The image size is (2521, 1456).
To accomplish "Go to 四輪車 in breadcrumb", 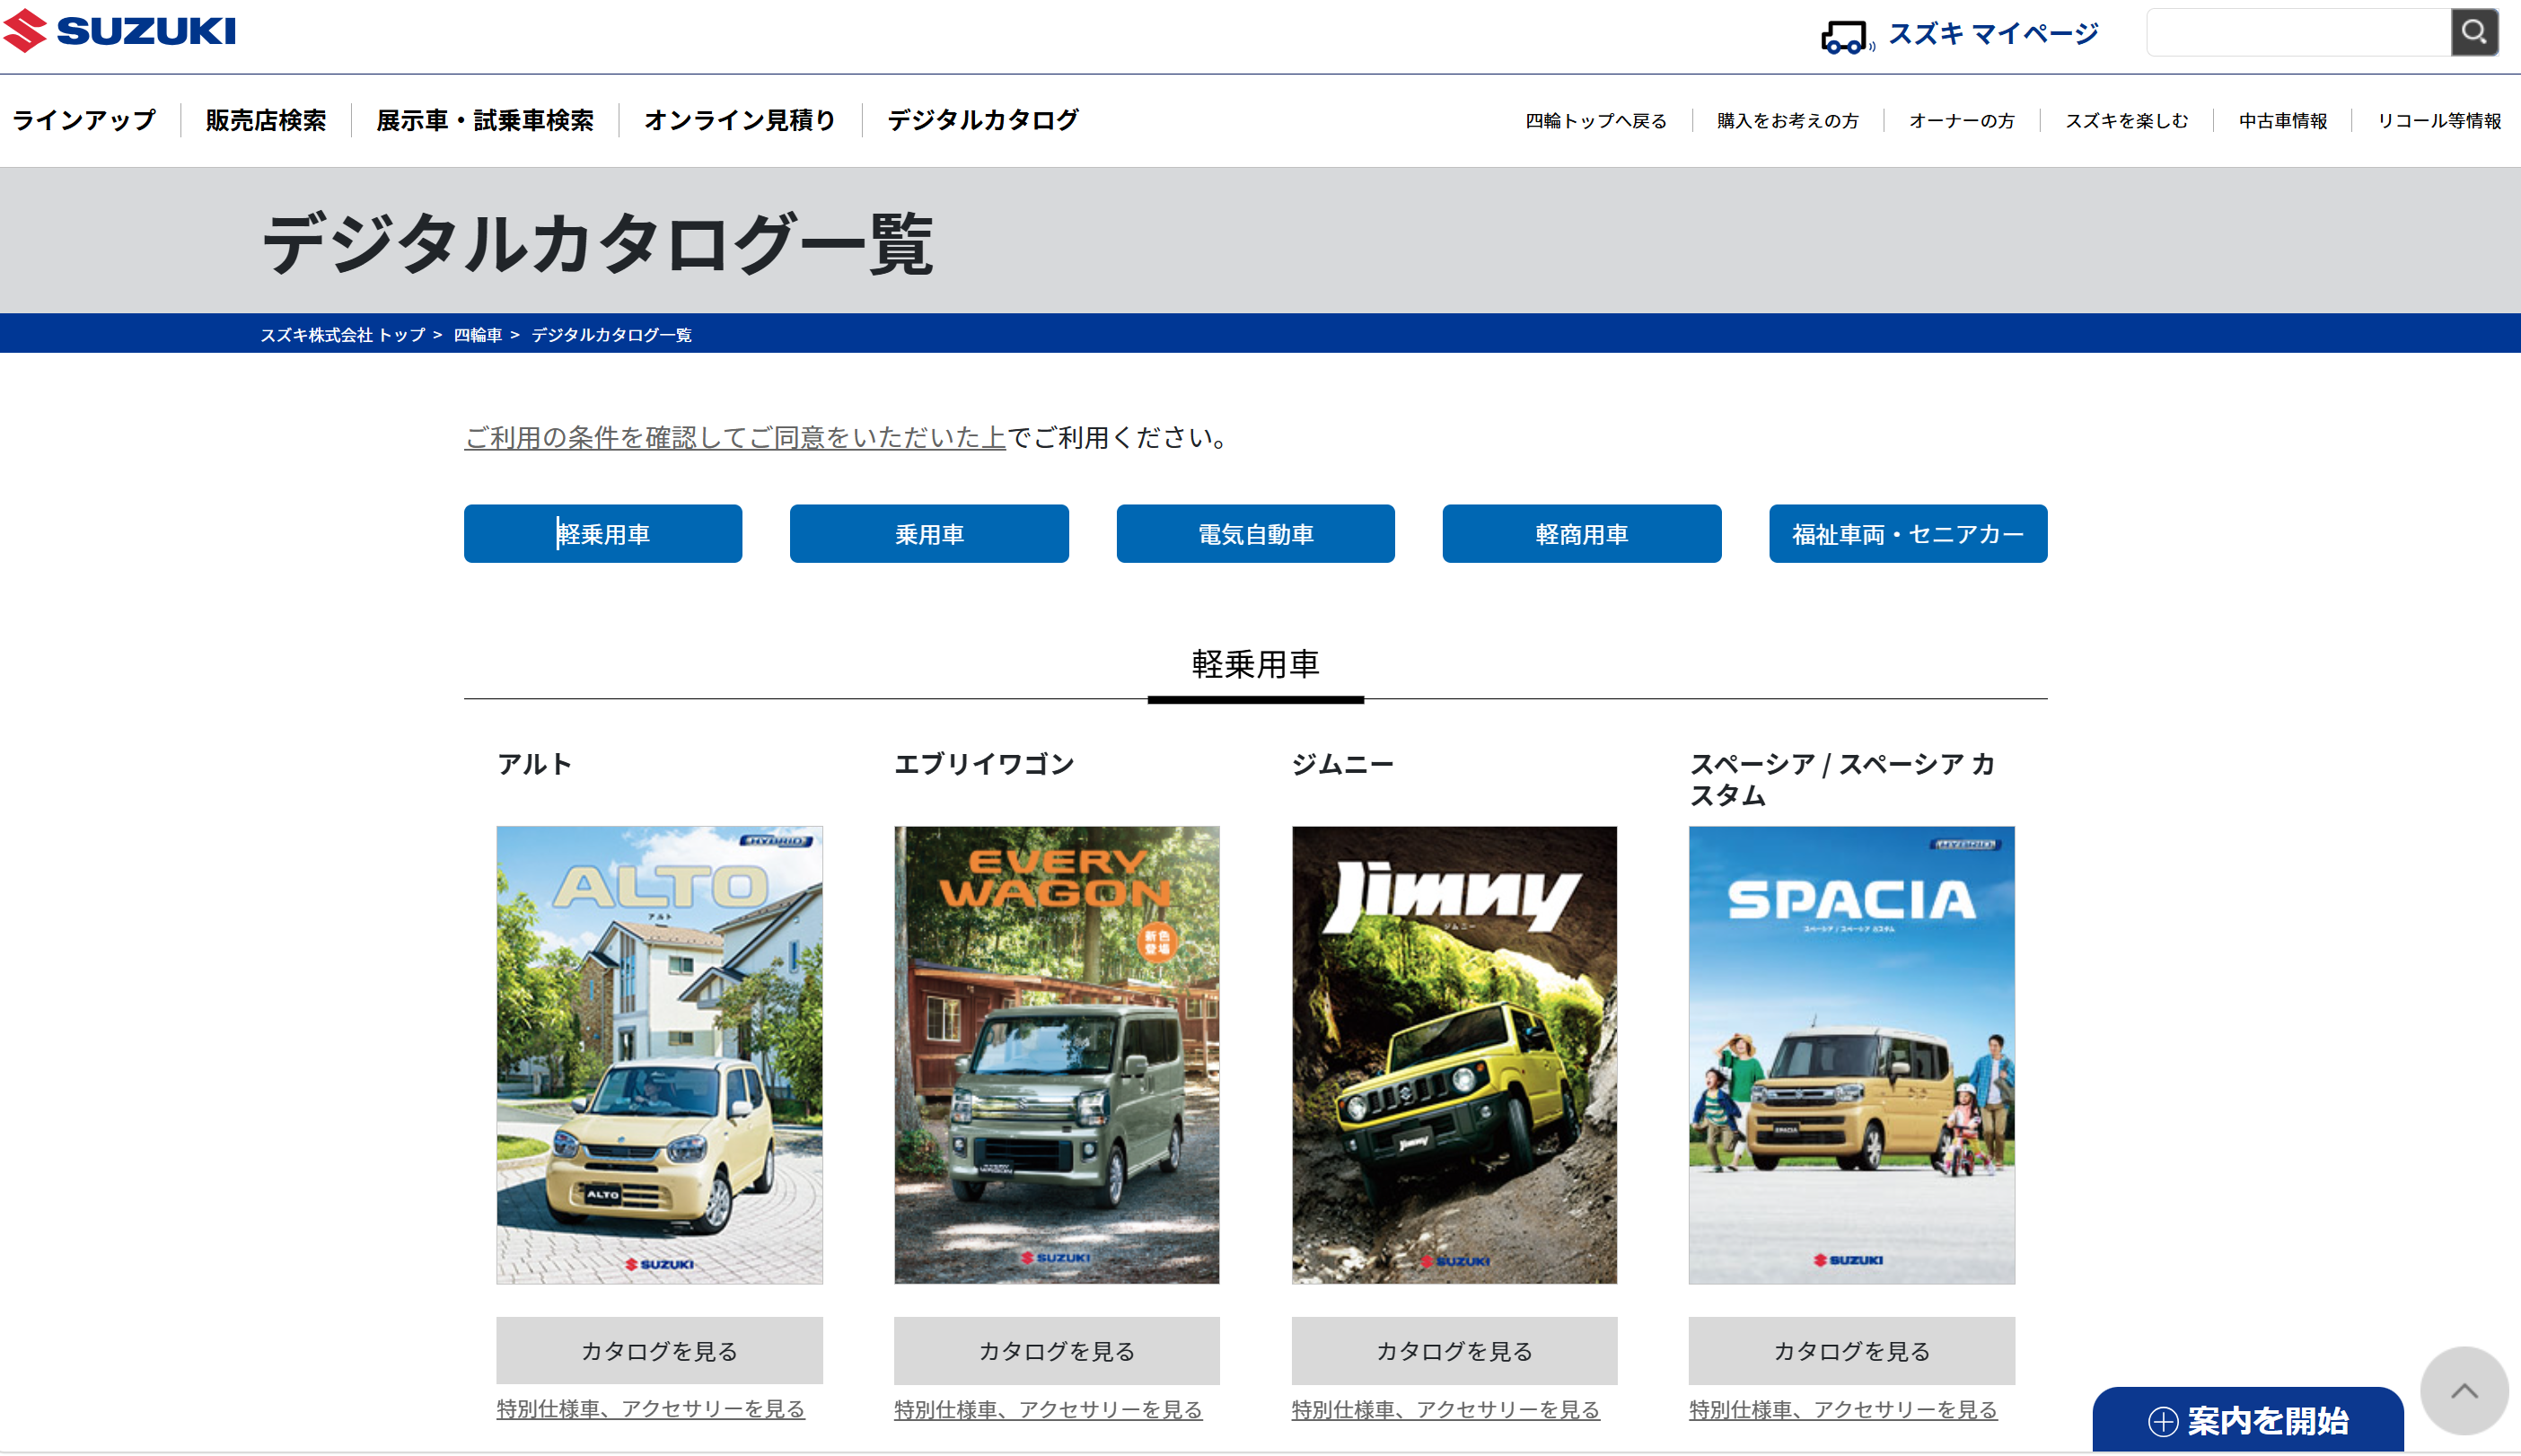I will tap(477, 335).
